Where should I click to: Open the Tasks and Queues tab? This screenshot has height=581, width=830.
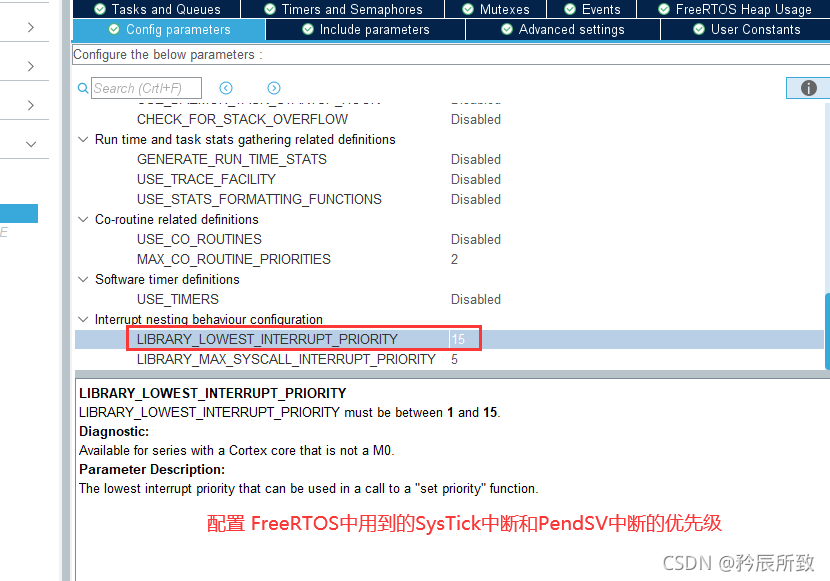coord(157,9)
